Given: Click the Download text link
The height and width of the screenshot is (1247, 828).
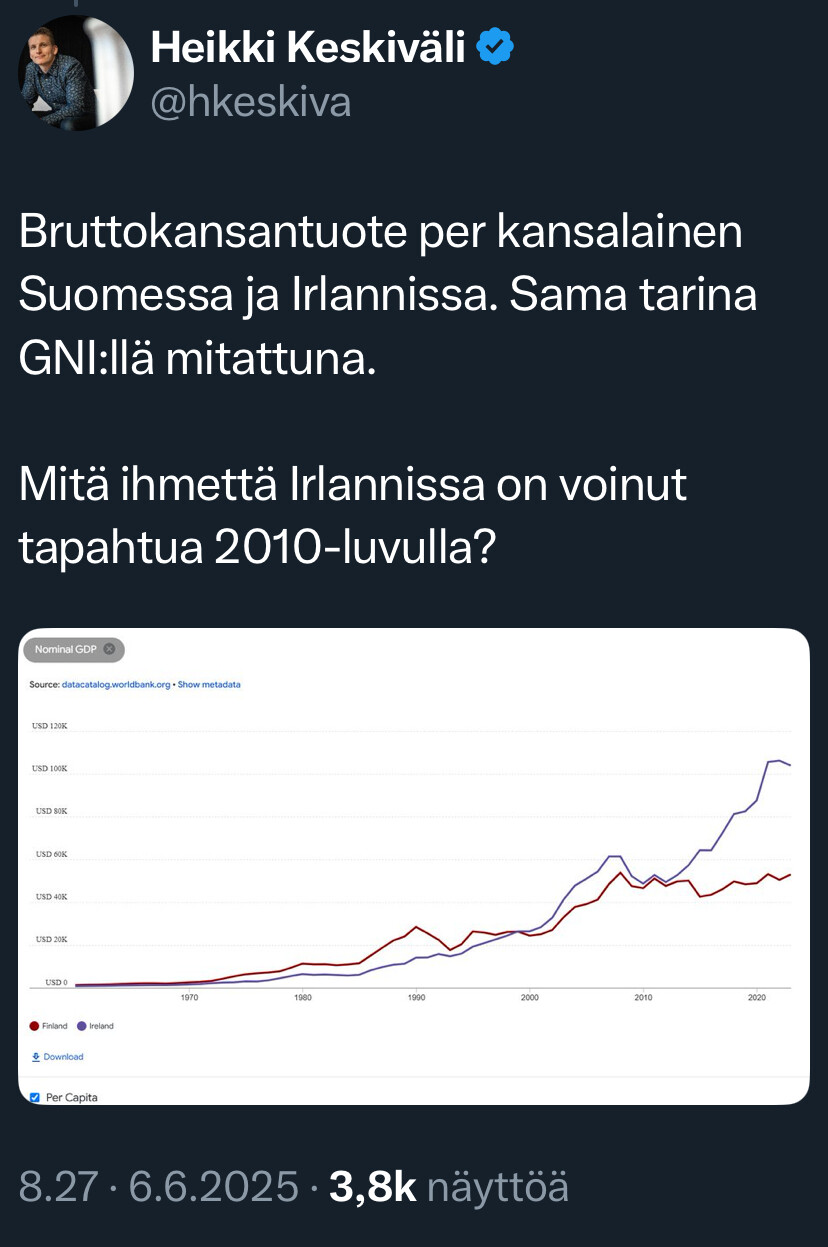Looking at the screenshot, I should coord(63,1056).
